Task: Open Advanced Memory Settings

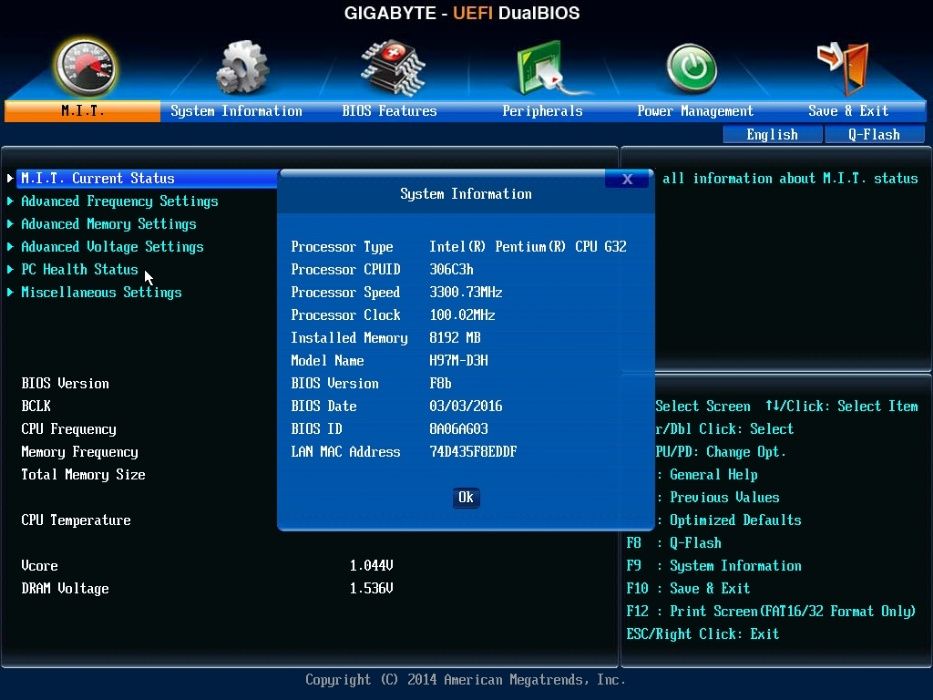Action: coord(109,224)
